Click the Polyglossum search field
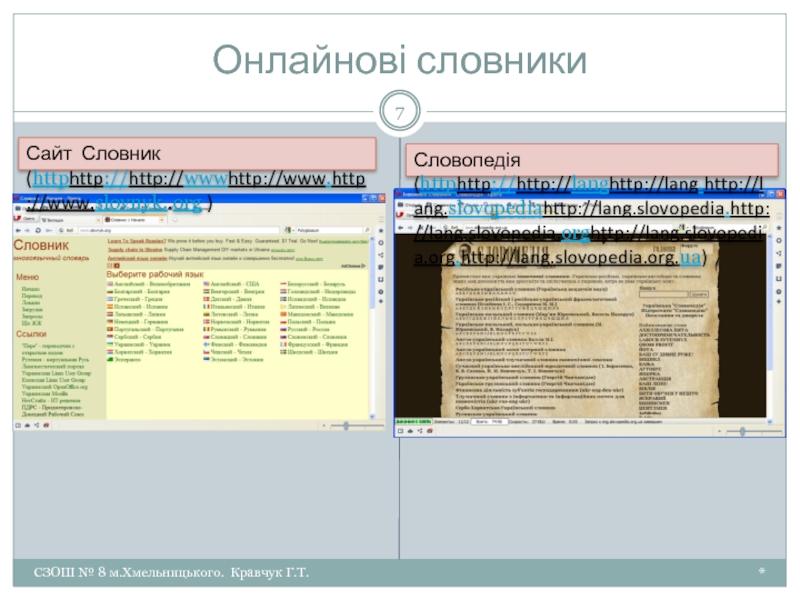 pos(329,231)
